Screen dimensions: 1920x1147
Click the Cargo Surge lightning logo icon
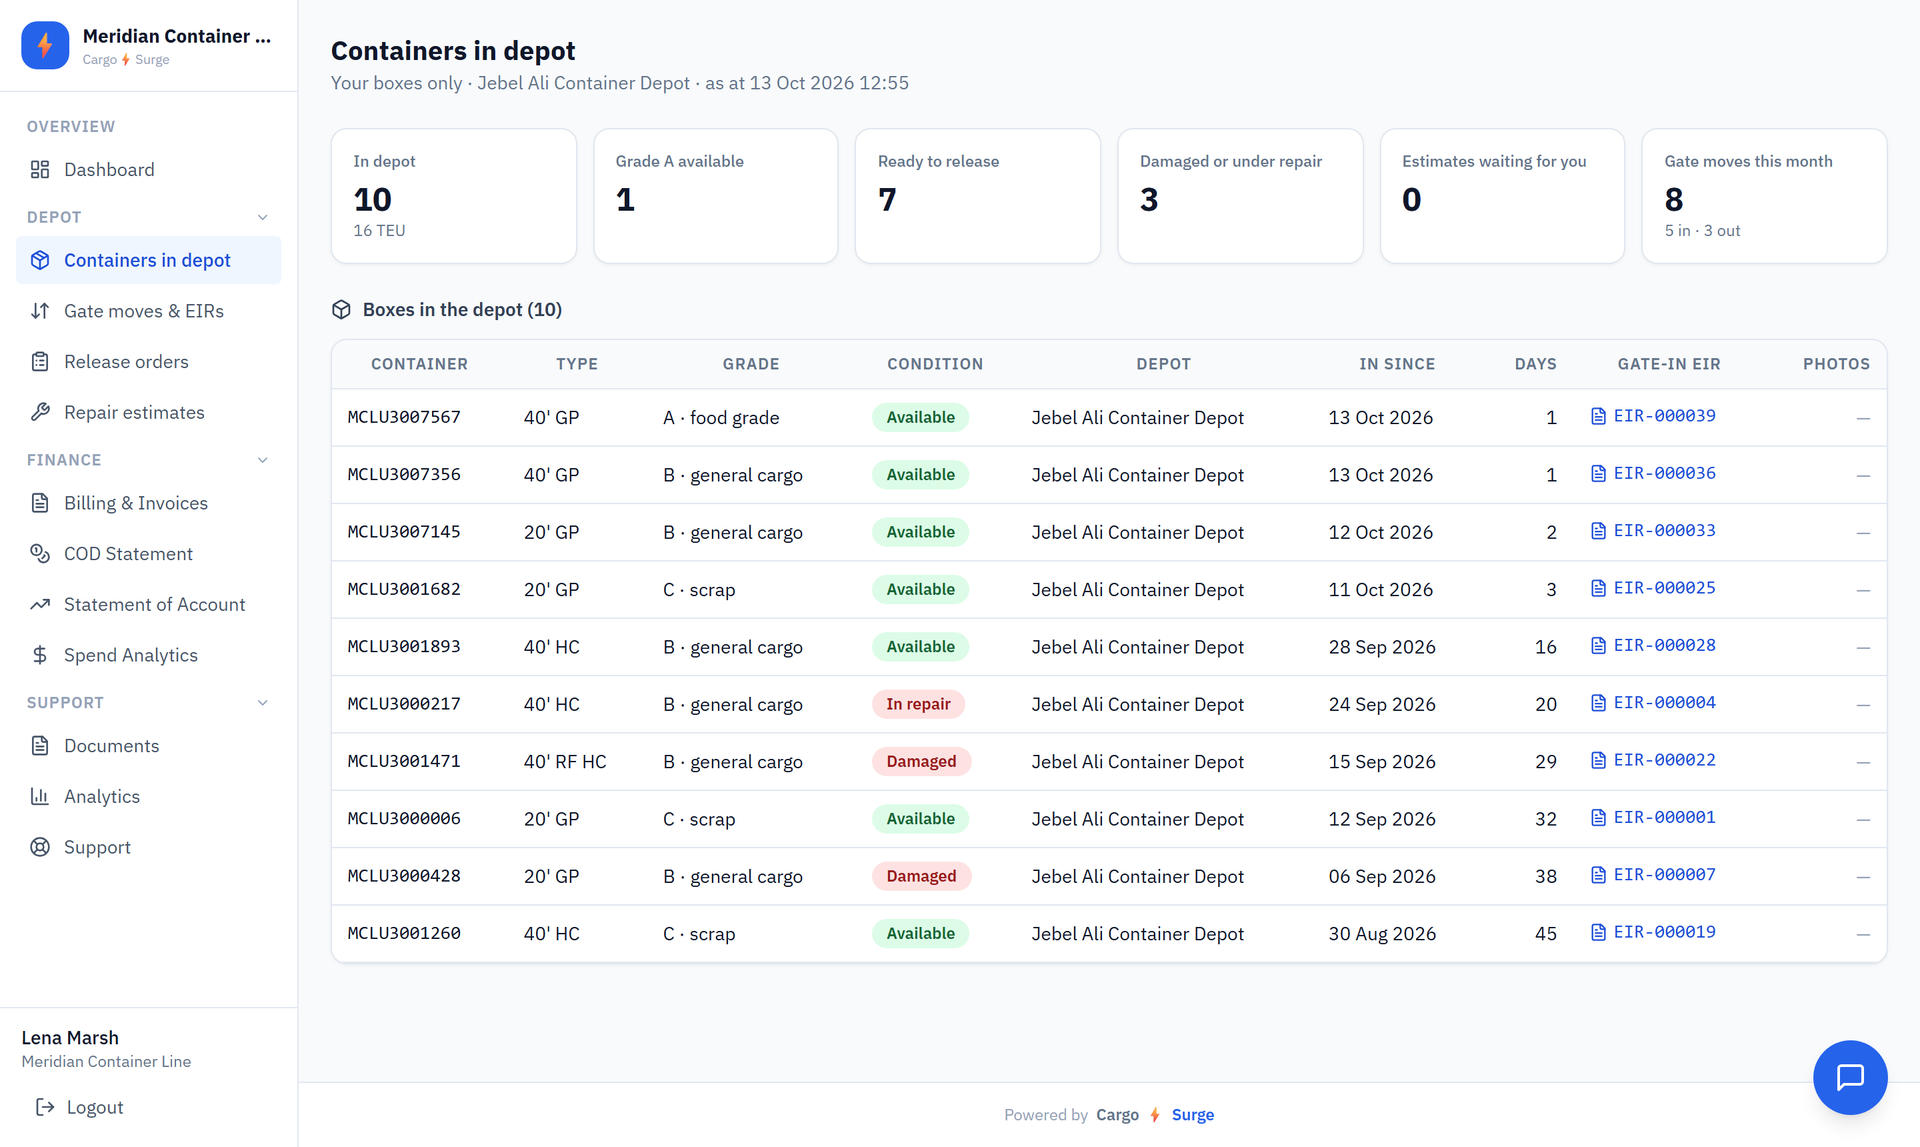45,45
